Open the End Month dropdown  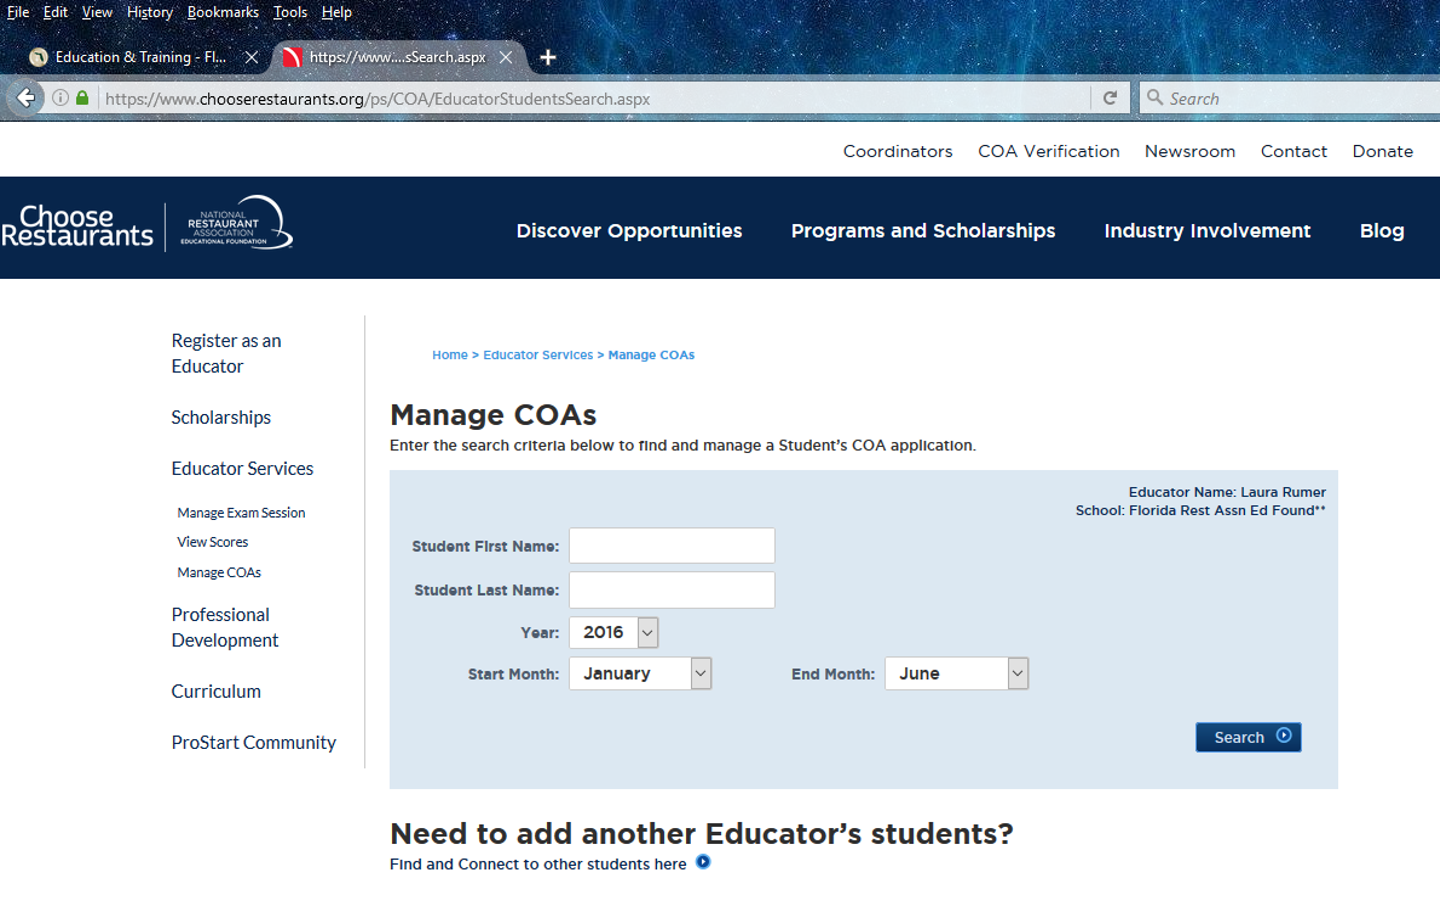click(x=1017, y=674)
